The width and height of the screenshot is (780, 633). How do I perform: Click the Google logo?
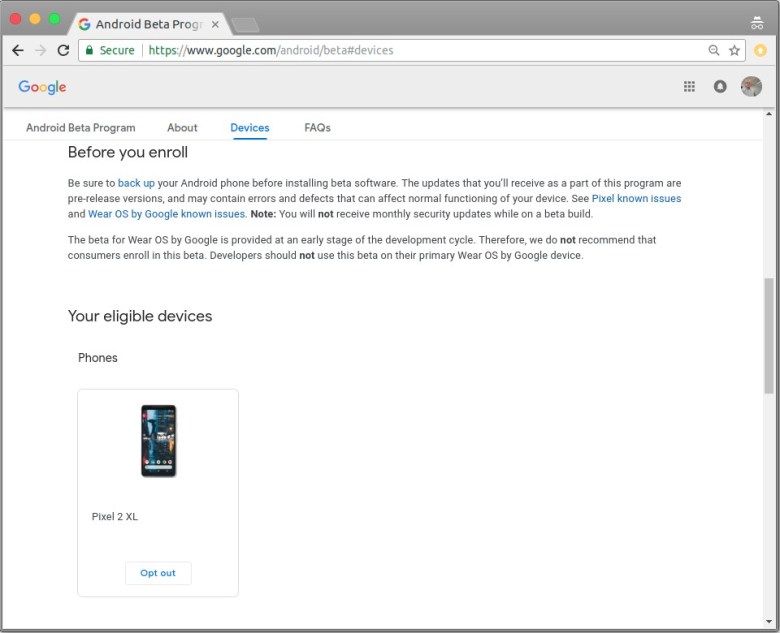pyautogui.click(x=42, y=87)
